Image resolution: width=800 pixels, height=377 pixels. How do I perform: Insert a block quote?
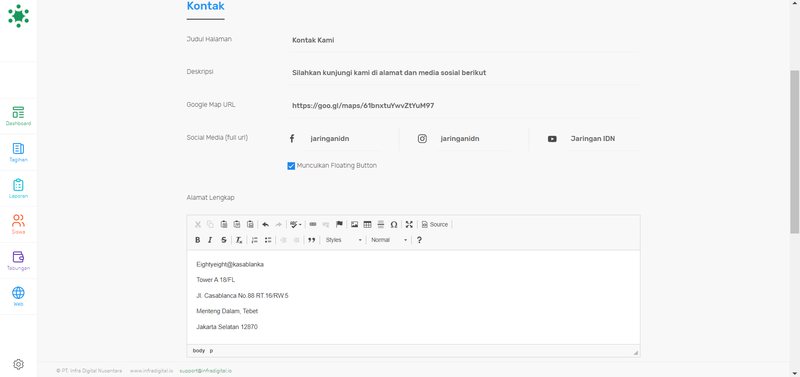click(311, 240)
